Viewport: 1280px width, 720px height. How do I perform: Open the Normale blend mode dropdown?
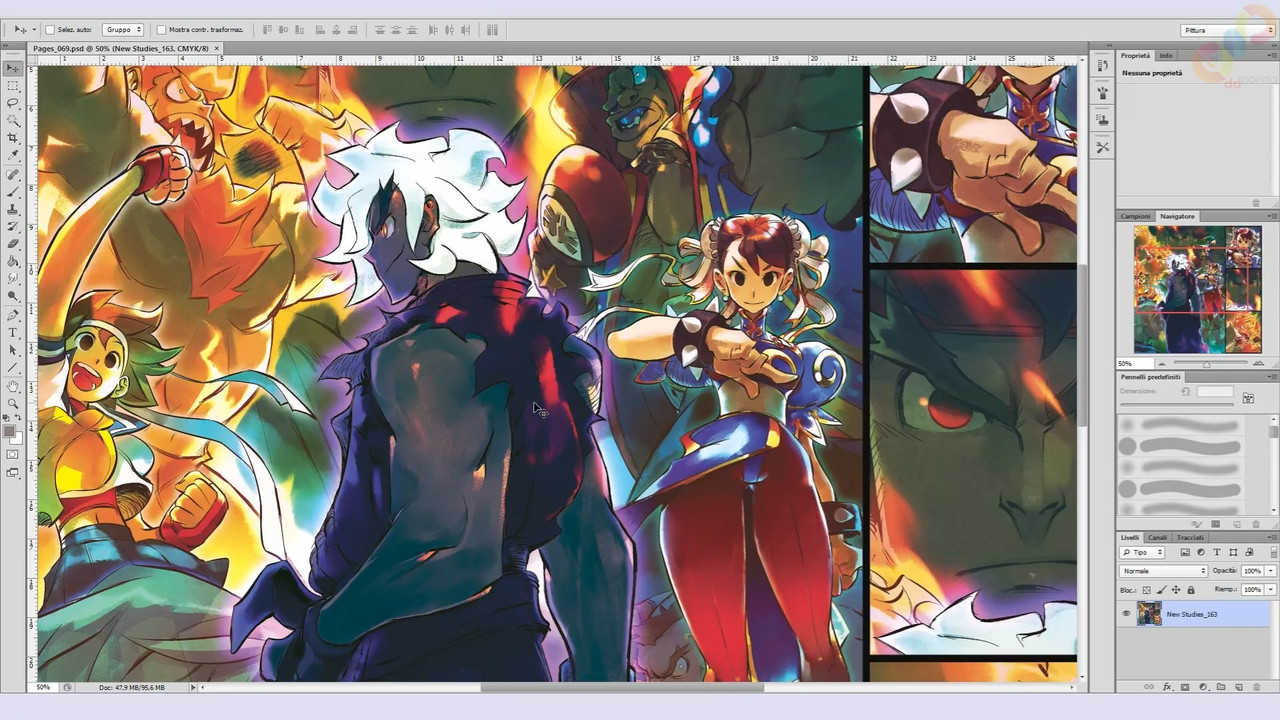pyautogui.click(x=1164, y=571)
